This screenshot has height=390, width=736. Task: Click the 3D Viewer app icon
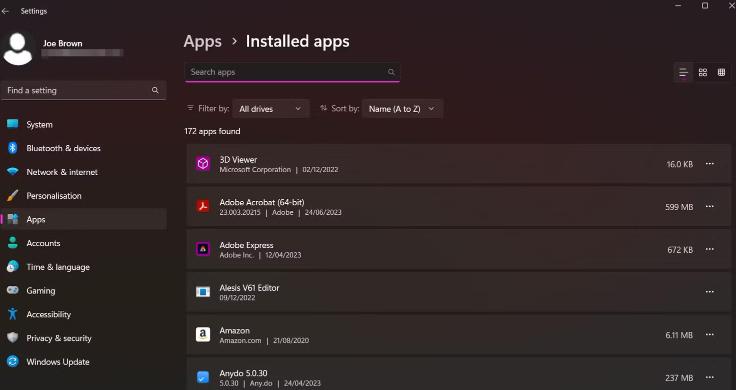tap(203, 164)
